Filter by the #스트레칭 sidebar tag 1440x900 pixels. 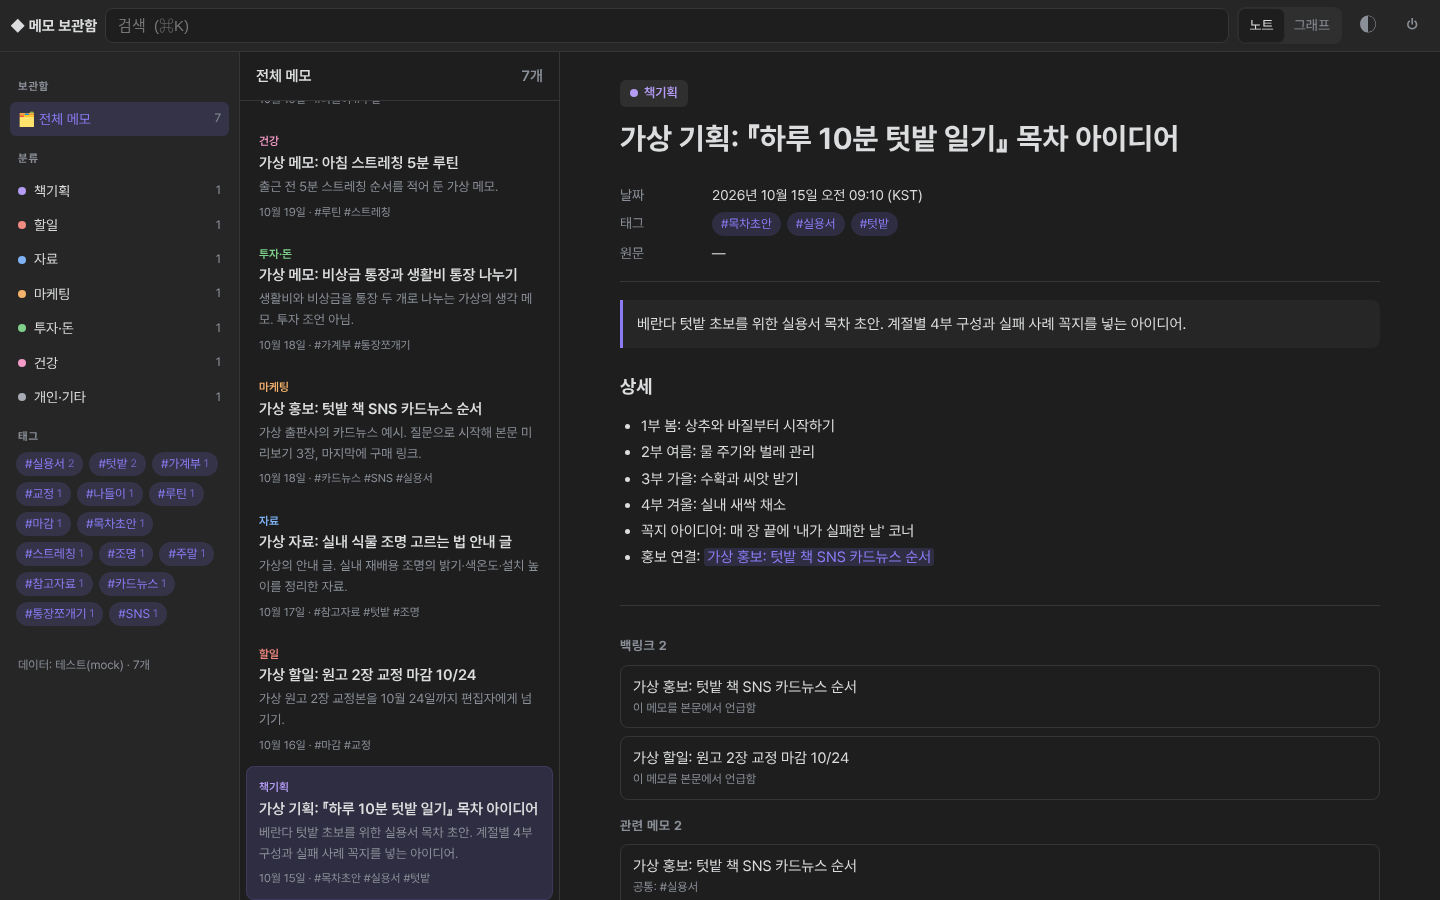(x=55, y=554)
